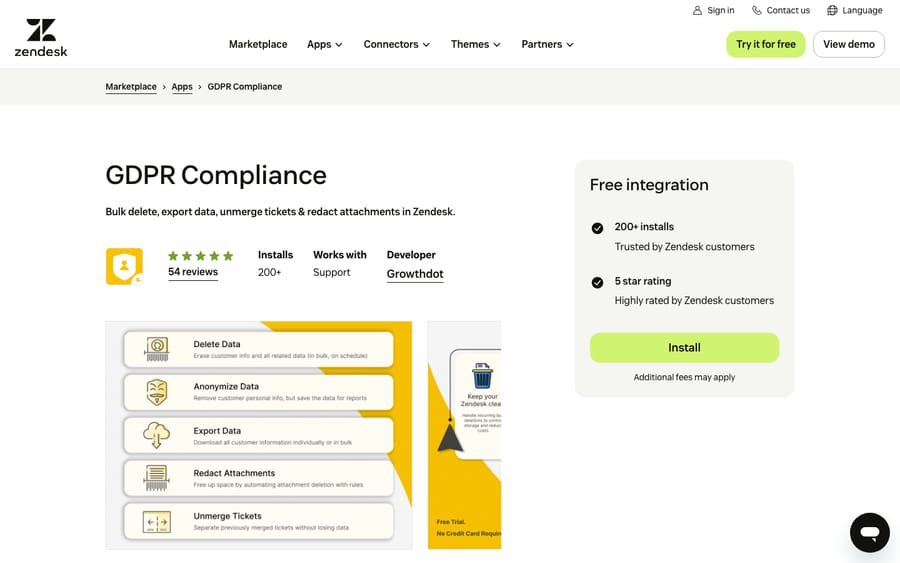
Task: Expand the Themes dropdown menu
Action: pos(476,44)
